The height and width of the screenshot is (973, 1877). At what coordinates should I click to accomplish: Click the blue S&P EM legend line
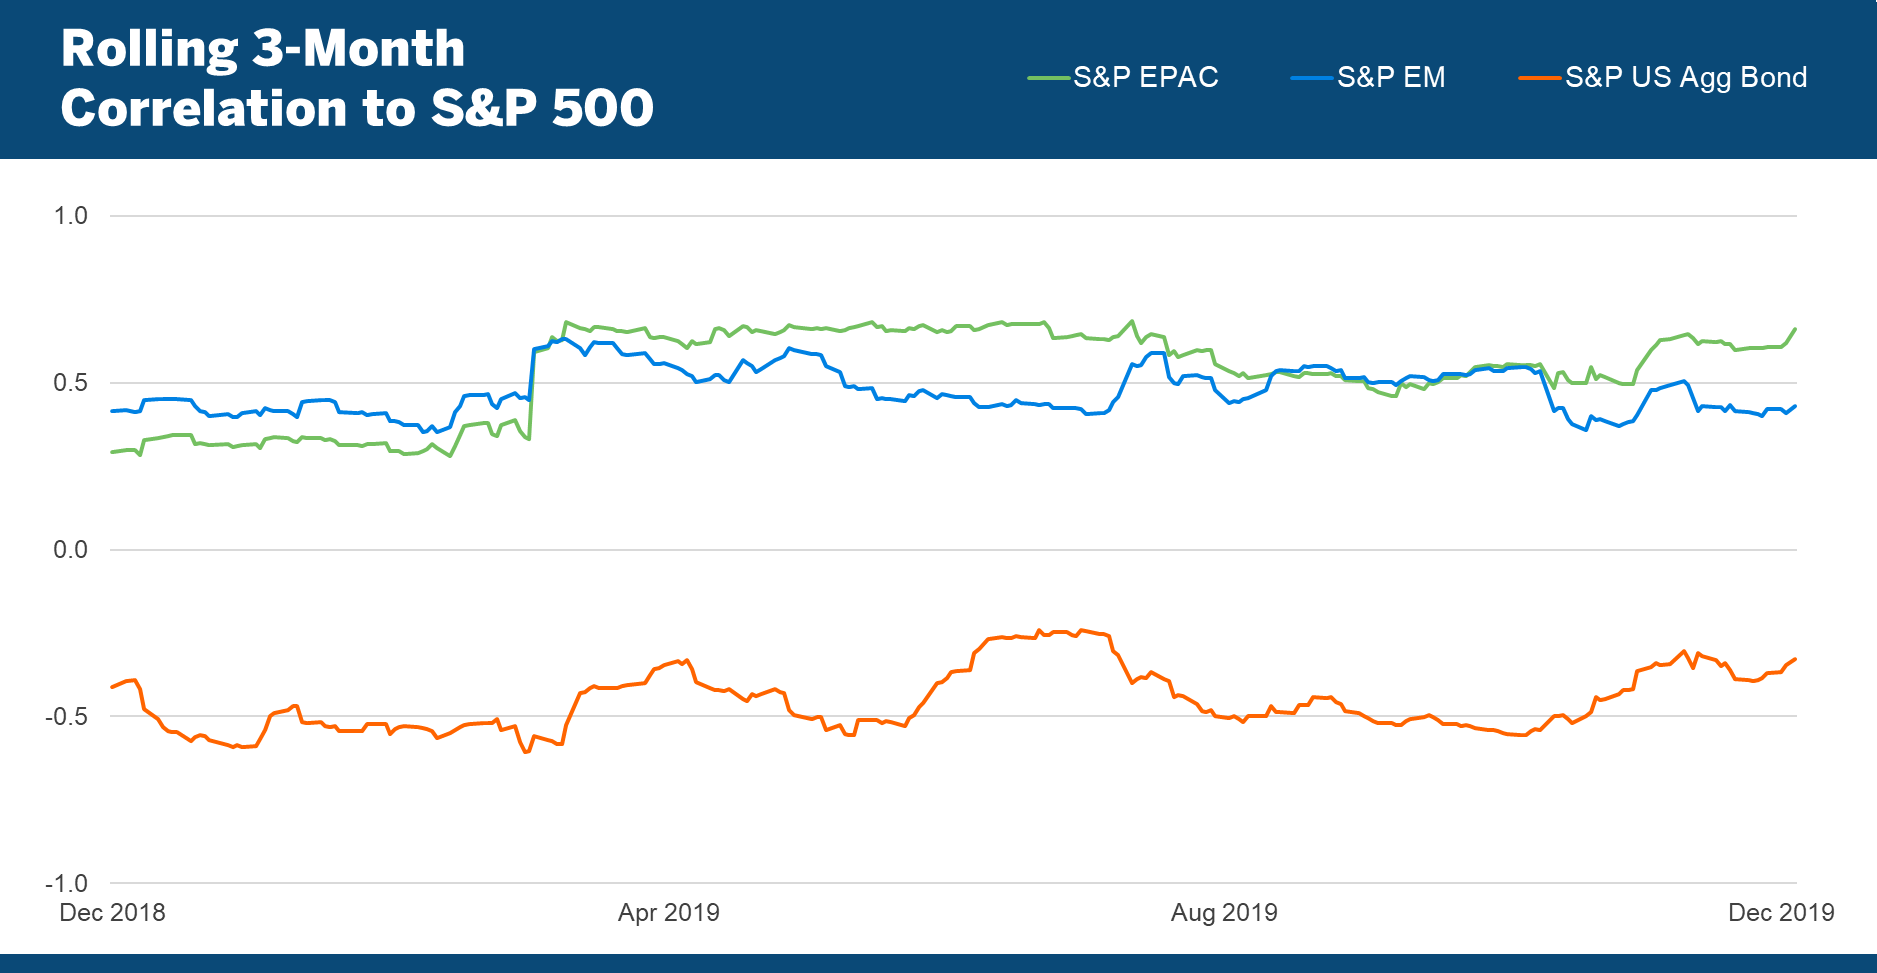click(x=1312, y=78)
